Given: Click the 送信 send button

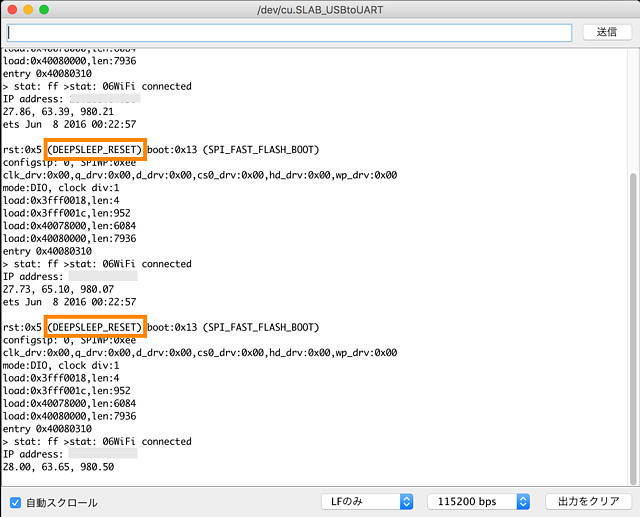Looking at the screenshot, I should click(607, 32).
